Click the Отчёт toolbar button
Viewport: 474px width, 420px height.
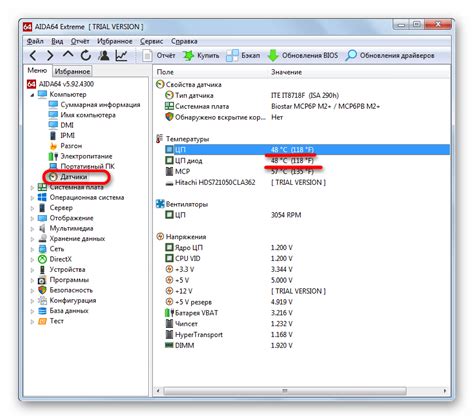159,55
